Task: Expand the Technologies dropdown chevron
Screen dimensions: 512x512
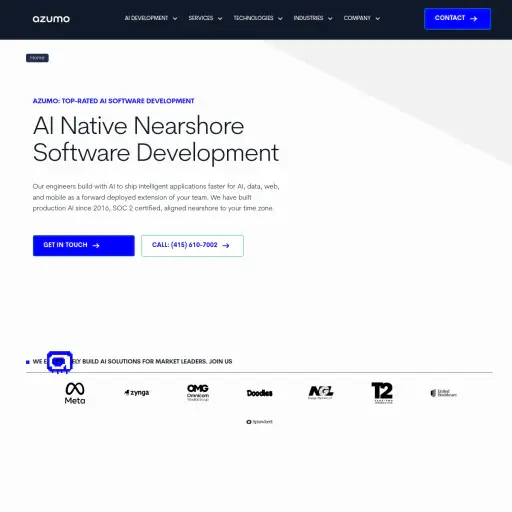Action: point(280,19)
